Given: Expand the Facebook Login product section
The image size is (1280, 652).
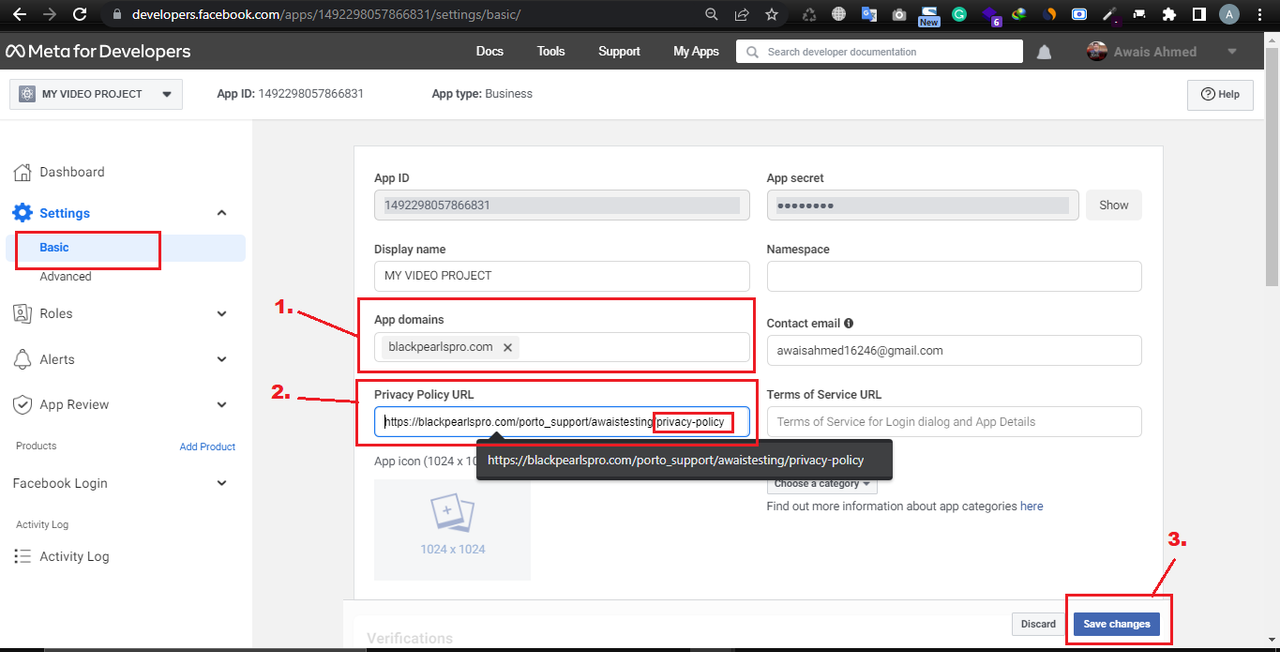Looking at the screenshot, I should point(222,483).
